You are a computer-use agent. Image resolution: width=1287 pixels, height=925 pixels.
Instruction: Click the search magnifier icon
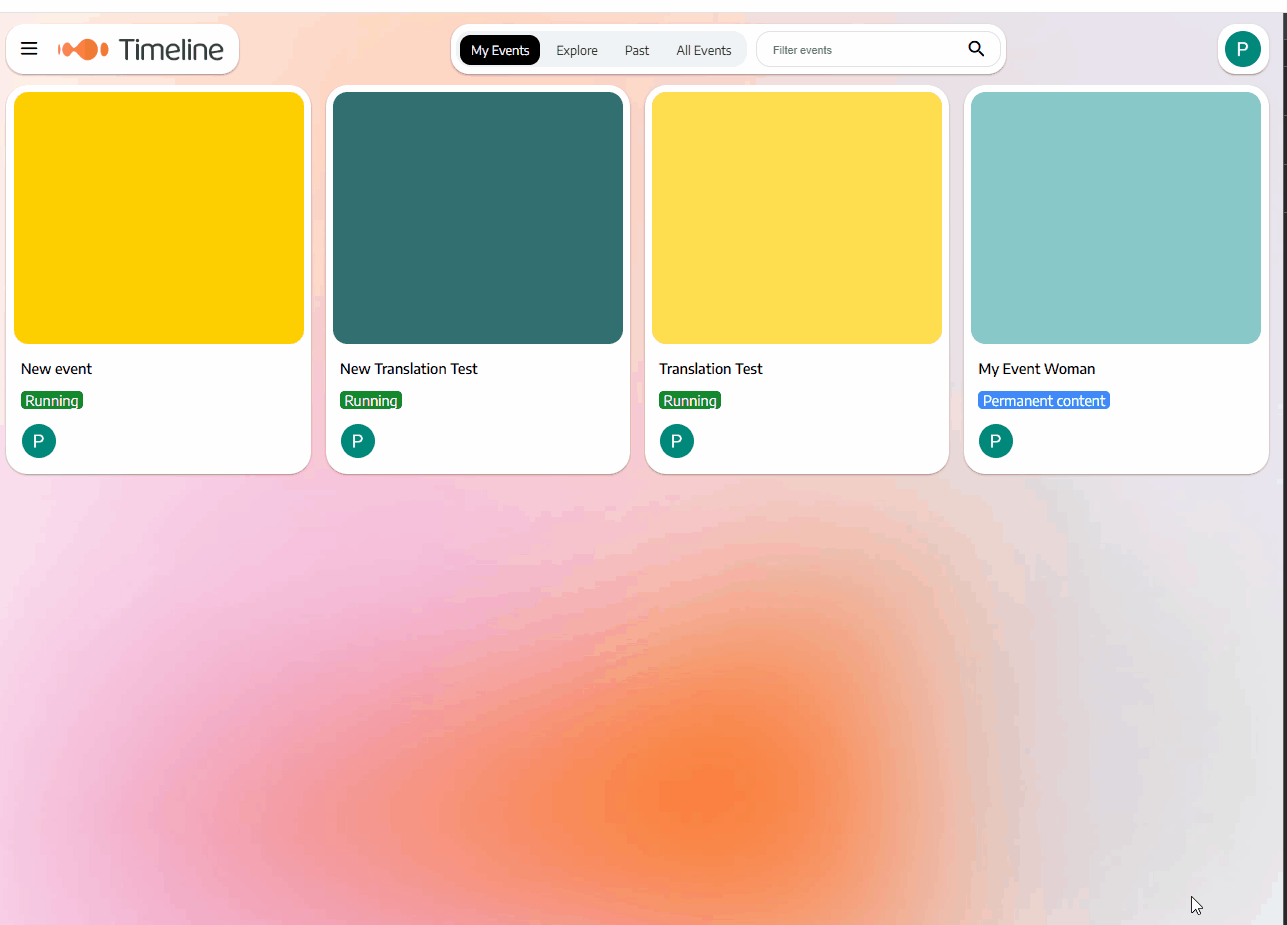click(976, 49)
